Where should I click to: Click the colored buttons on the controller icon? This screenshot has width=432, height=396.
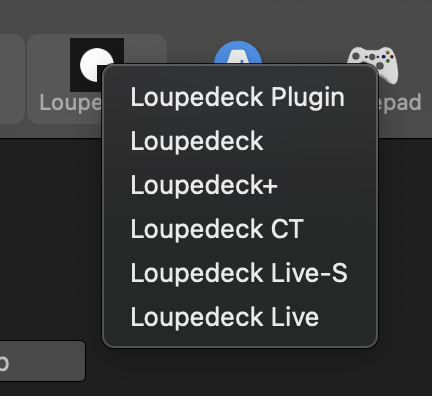(387, 57)
